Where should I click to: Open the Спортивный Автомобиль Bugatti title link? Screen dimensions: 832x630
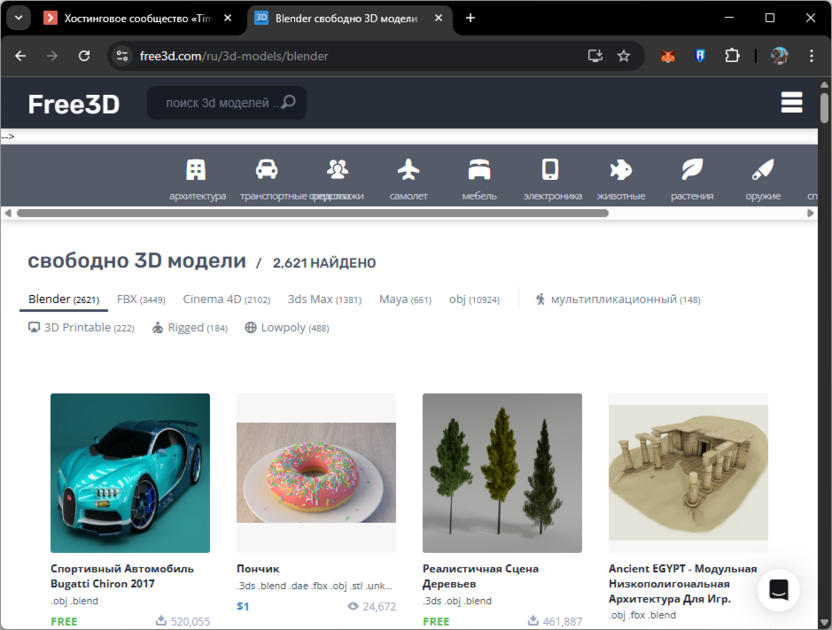(122, 576)
